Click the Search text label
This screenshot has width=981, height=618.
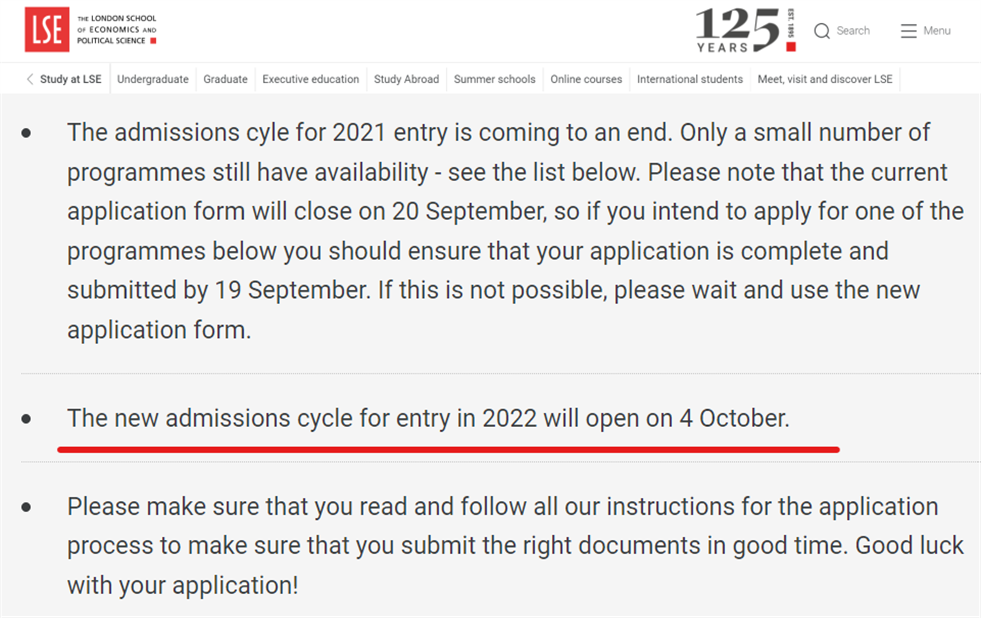coord(853,31)
